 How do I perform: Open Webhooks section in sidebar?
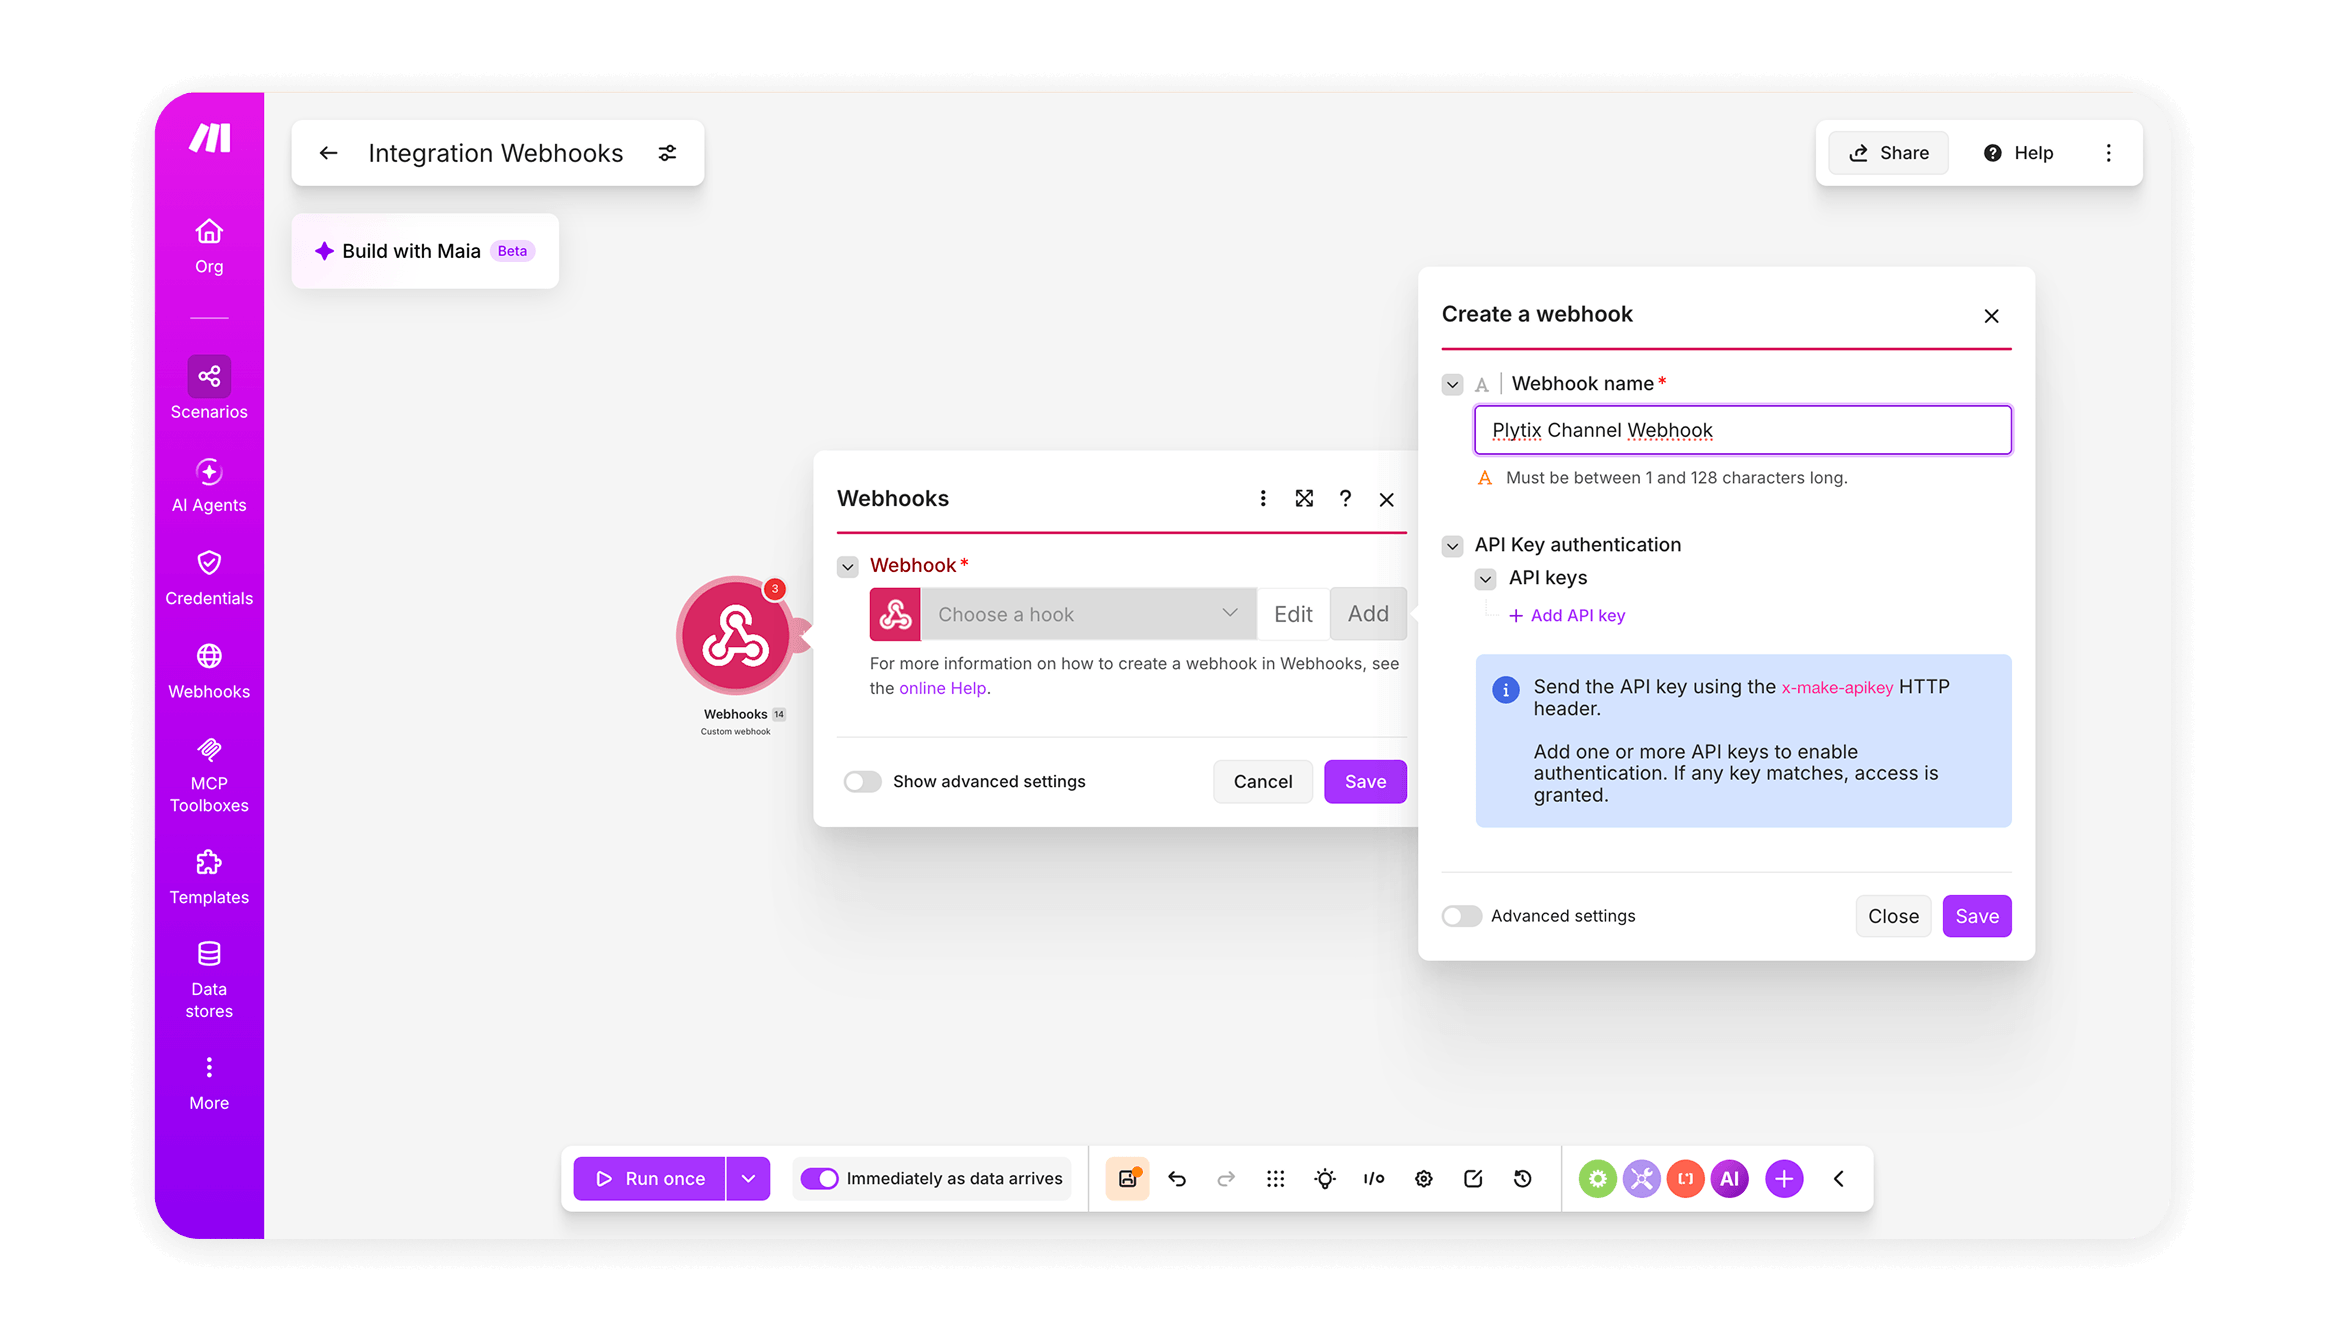(209, 671)
